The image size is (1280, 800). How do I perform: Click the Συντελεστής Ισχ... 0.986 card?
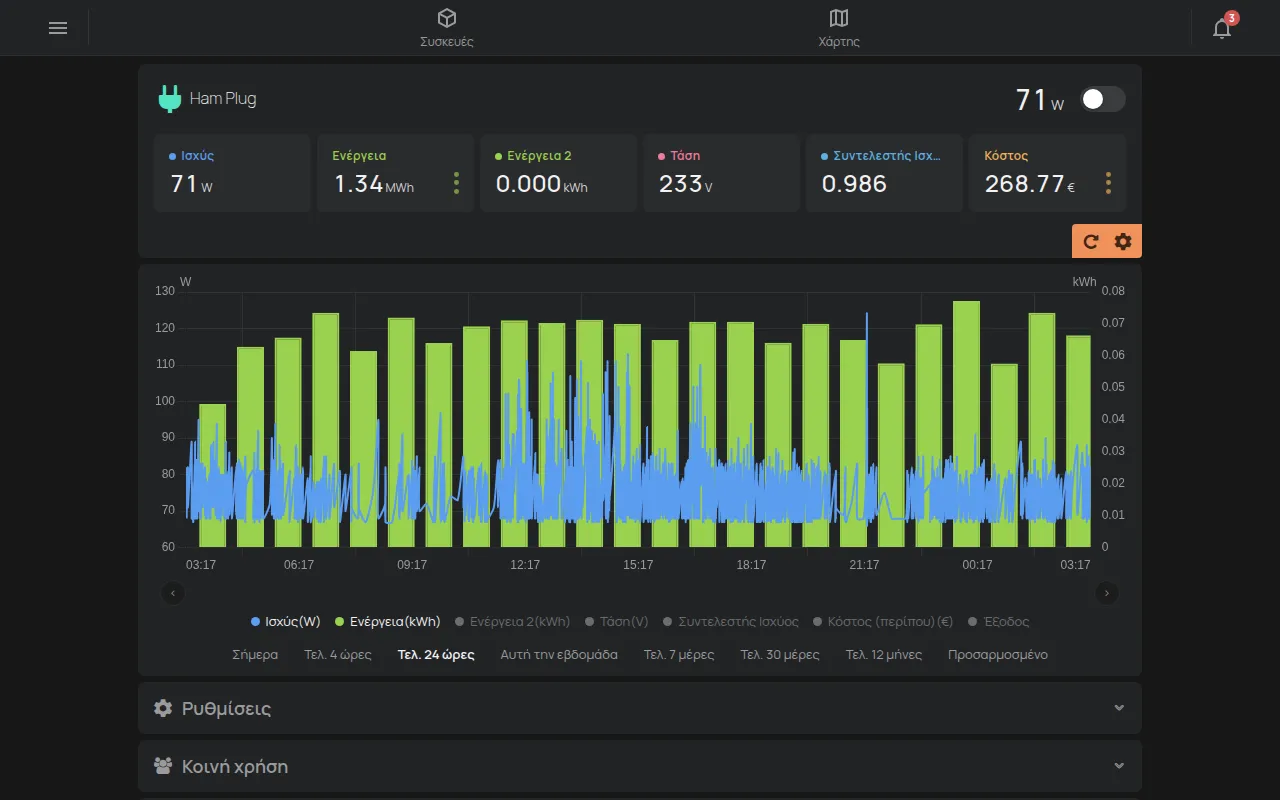[884, 173]
